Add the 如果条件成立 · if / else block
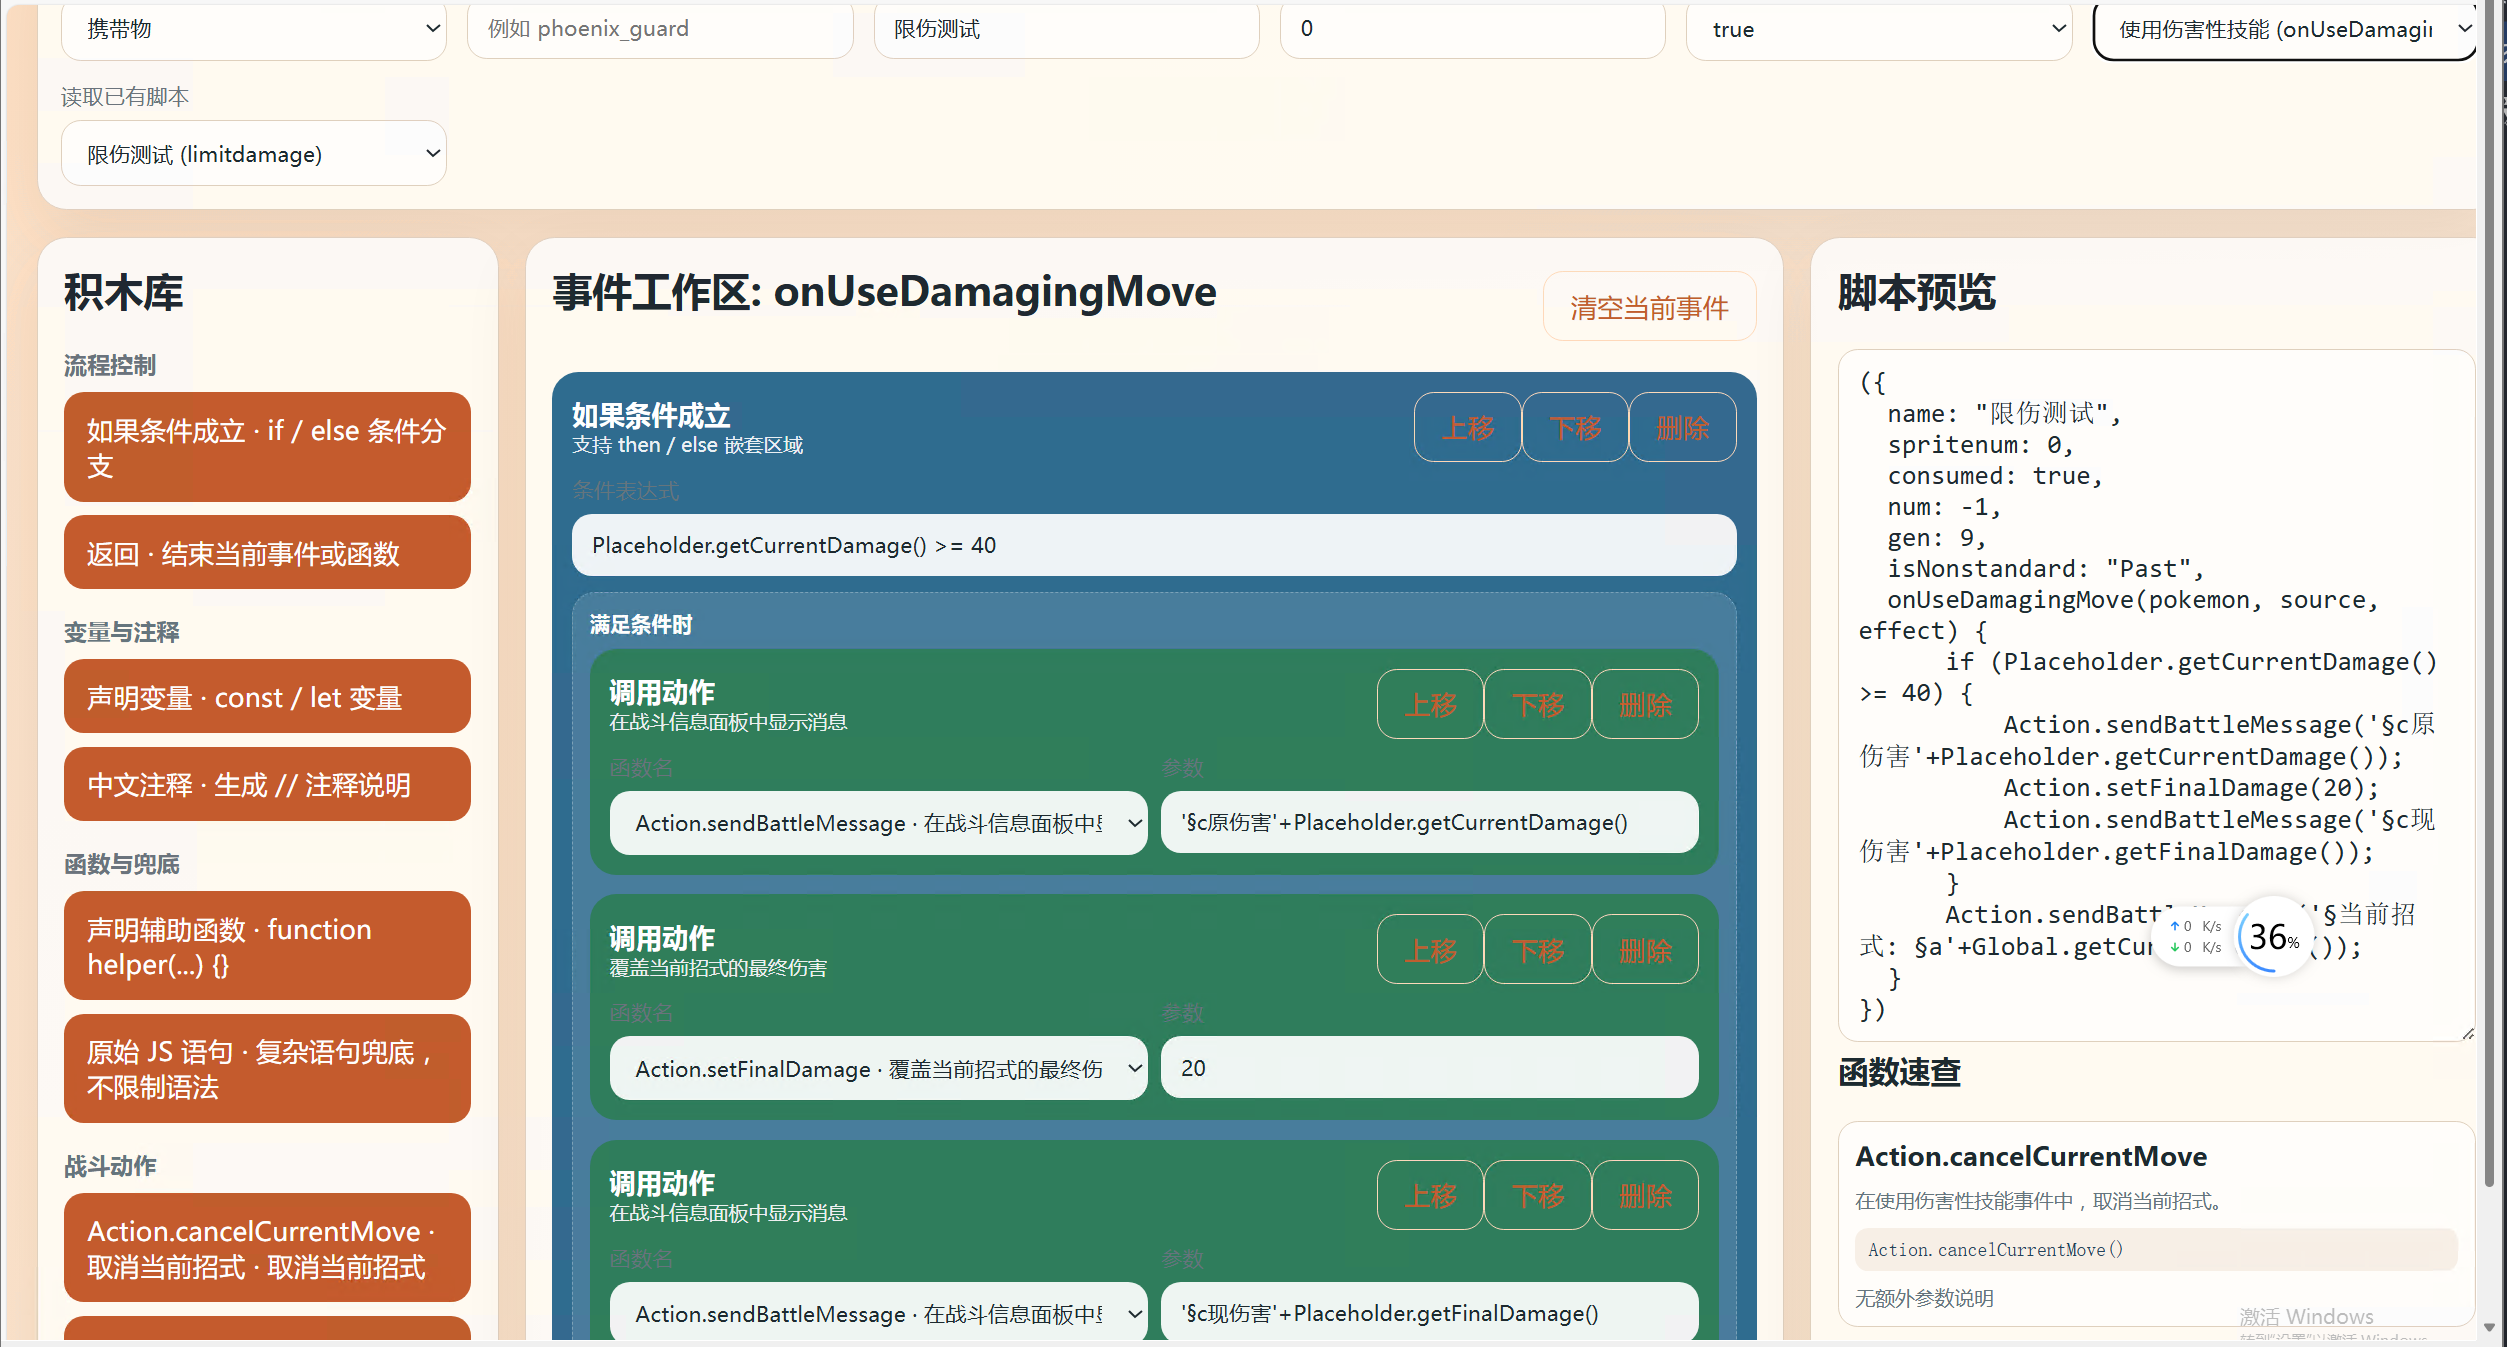The height and width of the screenshot is (1347, 2507). 267,447
